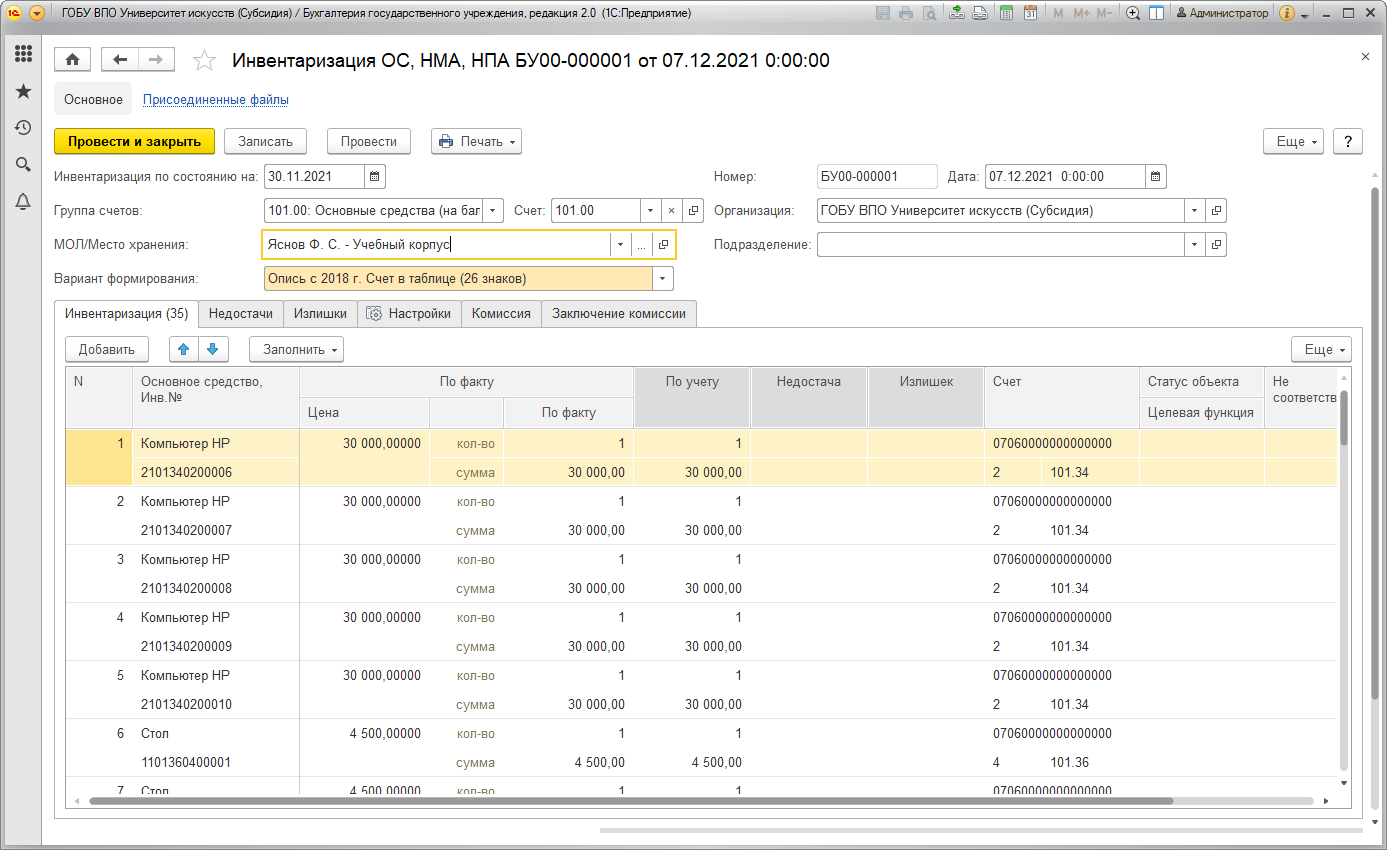
Task: Click the Провести button
Action: point(369,142)
